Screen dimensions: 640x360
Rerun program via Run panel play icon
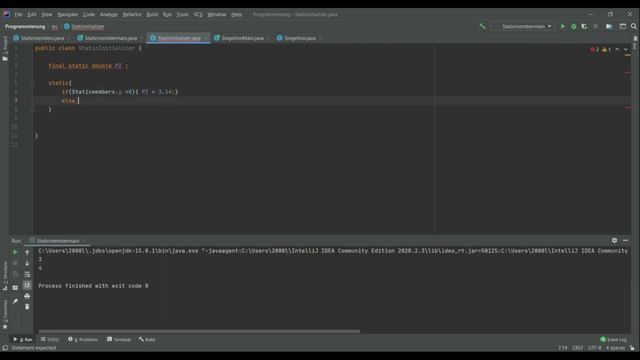pyautogui.click(x=15, y=252)
